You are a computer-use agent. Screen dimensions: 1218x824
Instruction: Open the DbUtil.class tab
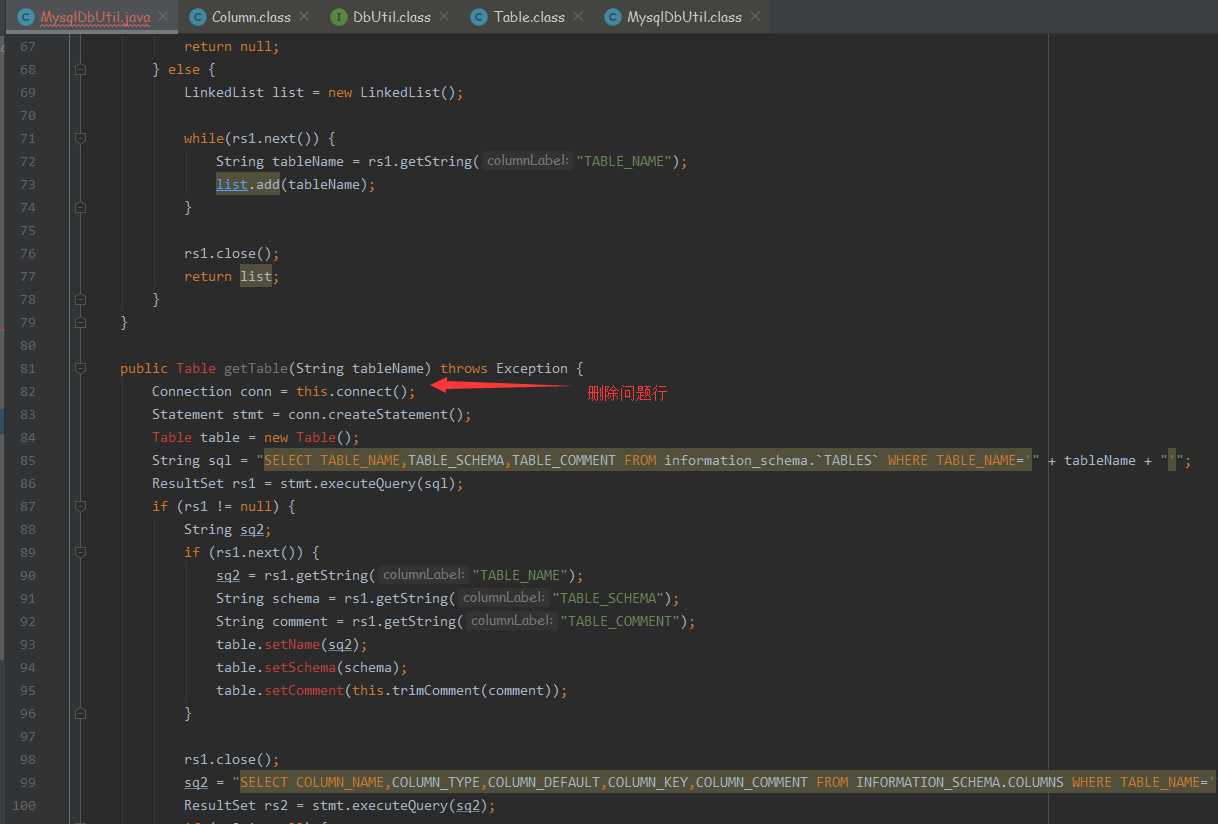(392, 16)
